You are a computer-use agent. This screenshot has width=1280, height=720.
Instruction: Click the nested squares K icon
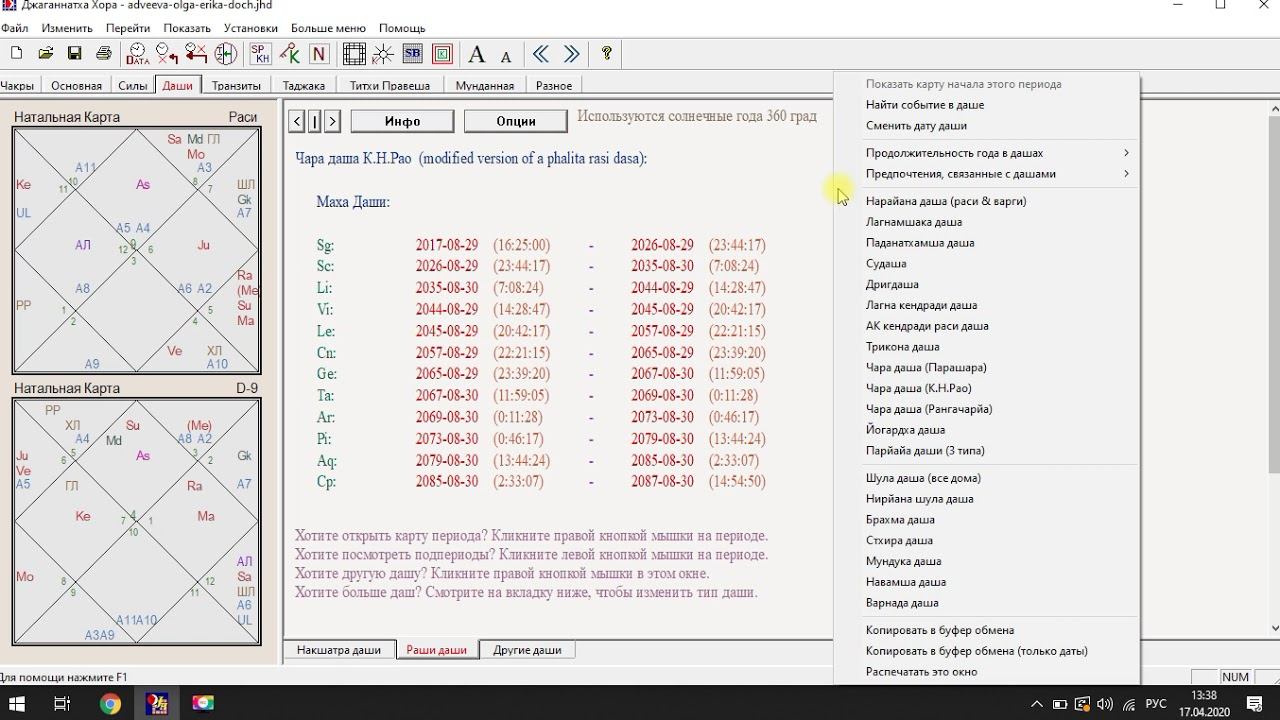point(442,53)
